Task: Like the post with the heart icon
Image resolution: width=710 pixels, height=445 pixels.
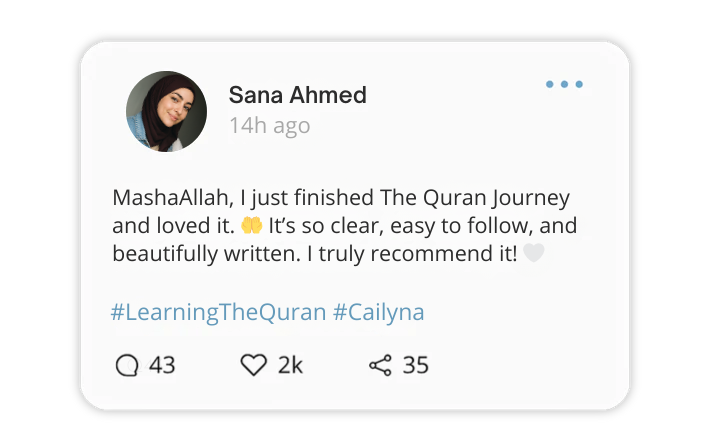Action: point(254,366)
